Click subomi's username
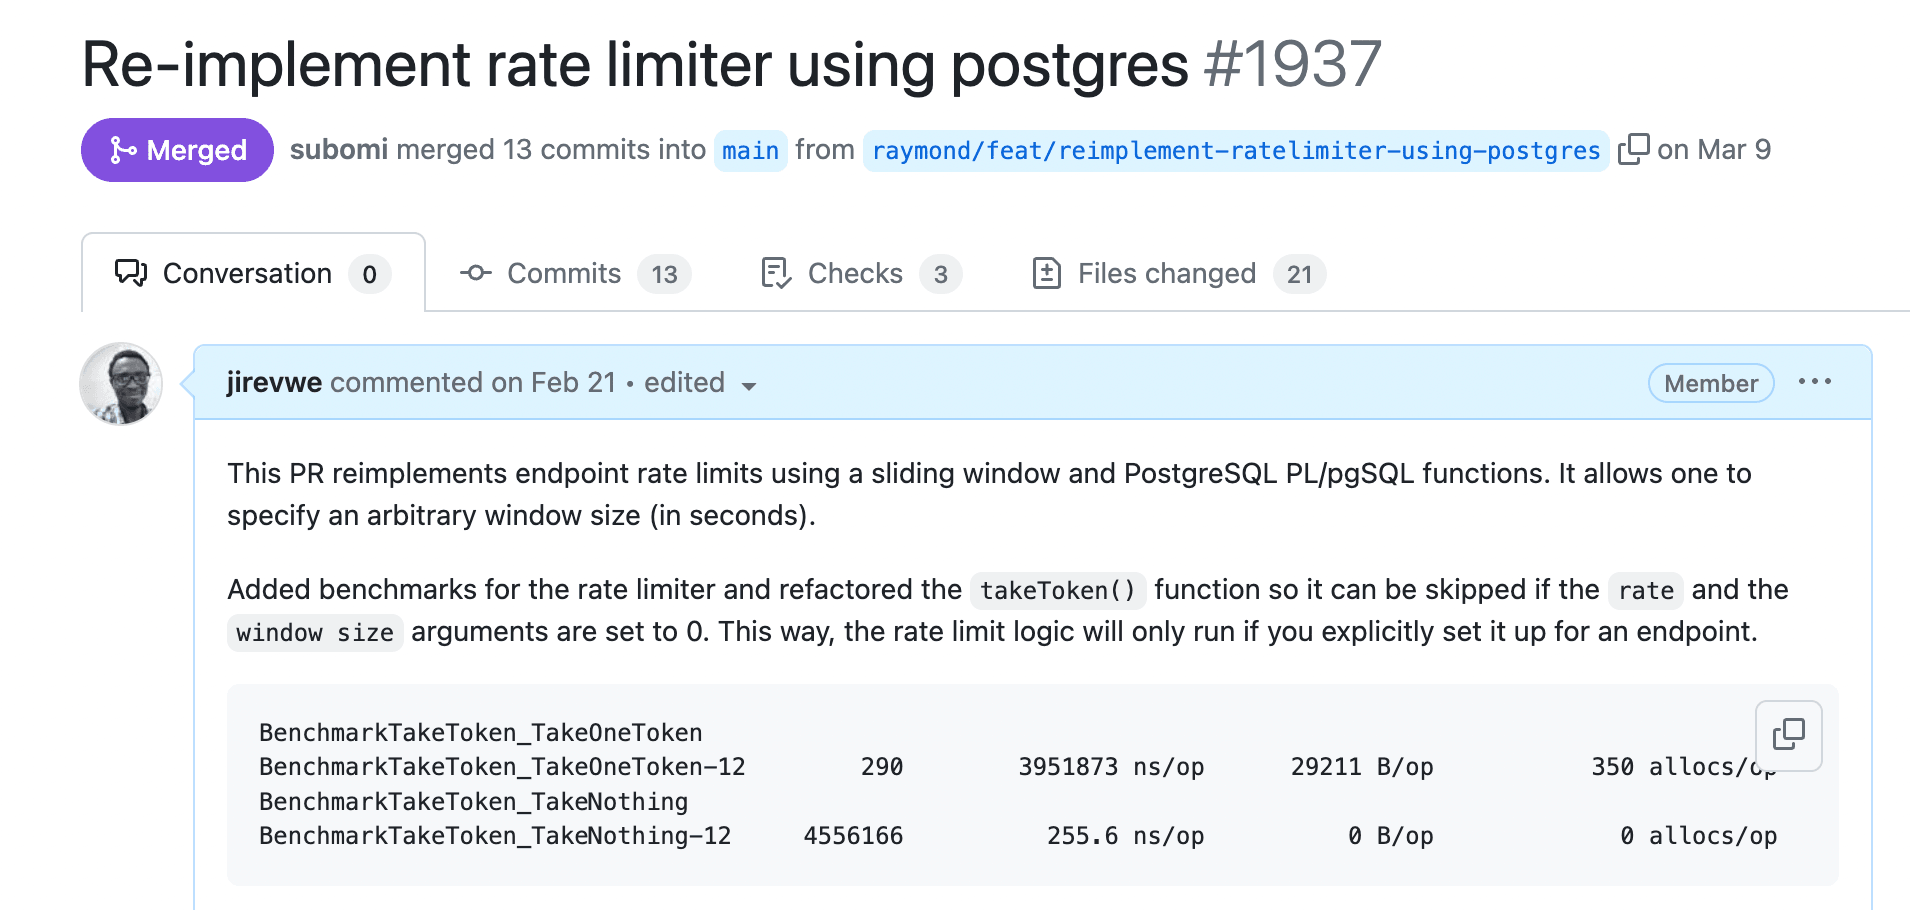 [338, 149]
